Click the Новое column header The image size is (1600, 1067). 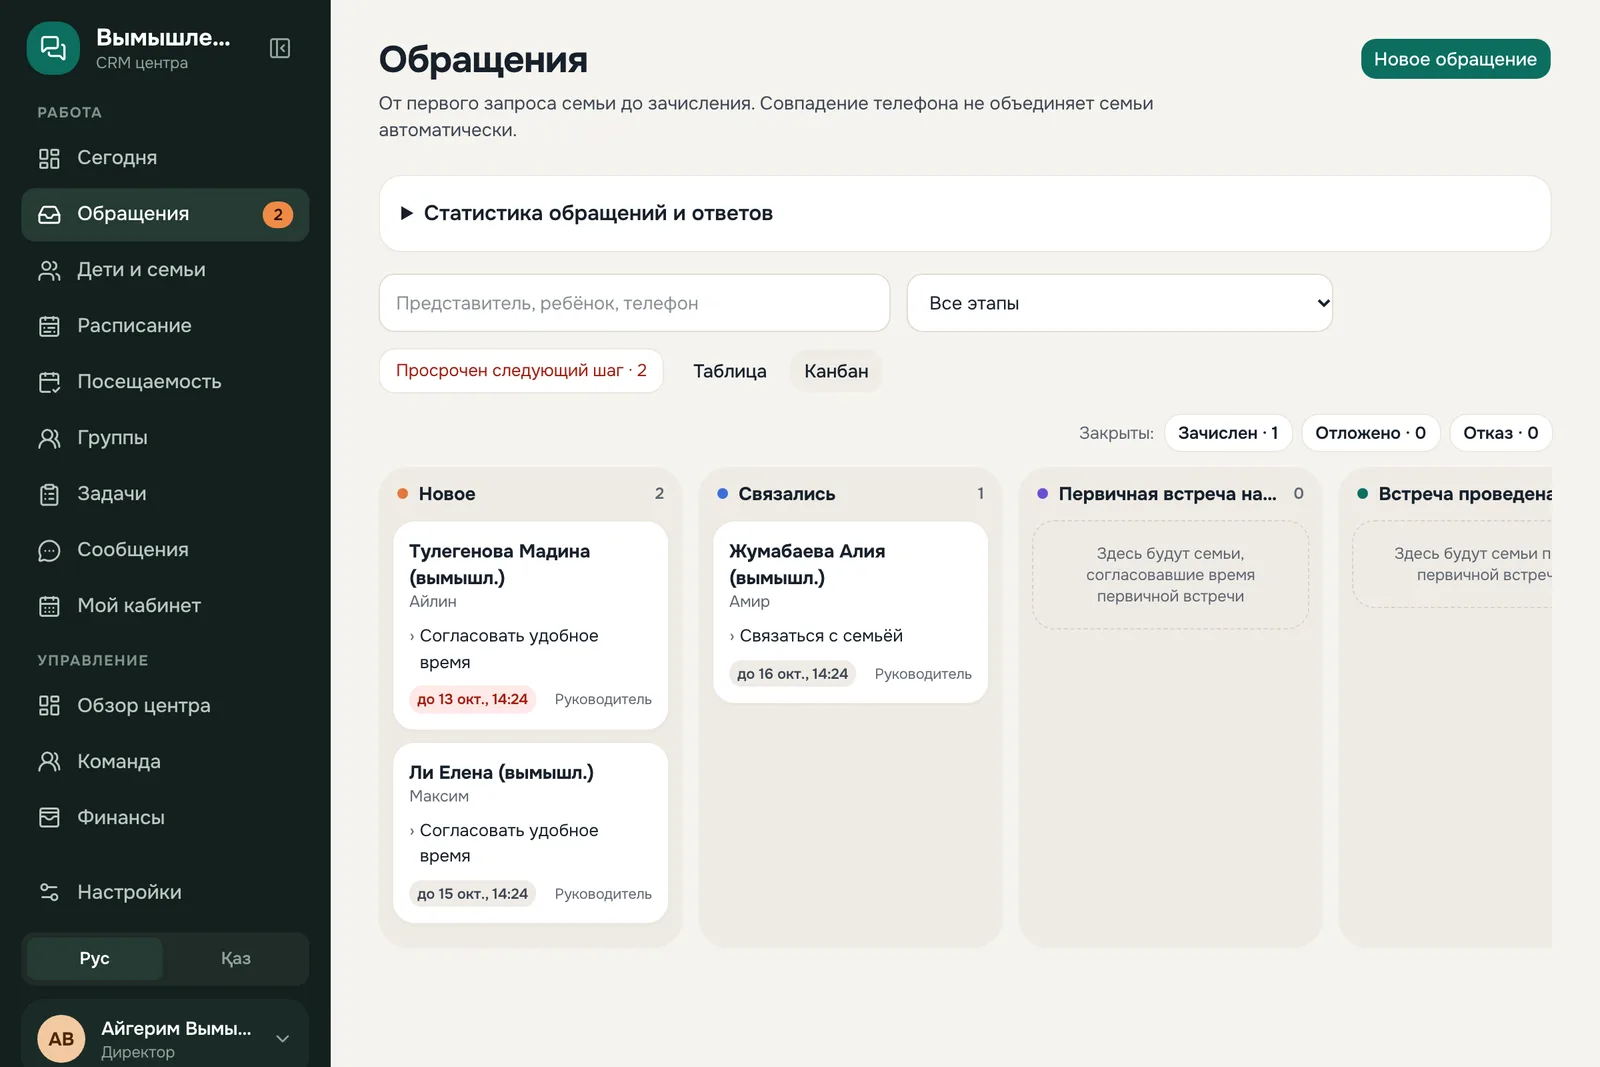[530, 494]
